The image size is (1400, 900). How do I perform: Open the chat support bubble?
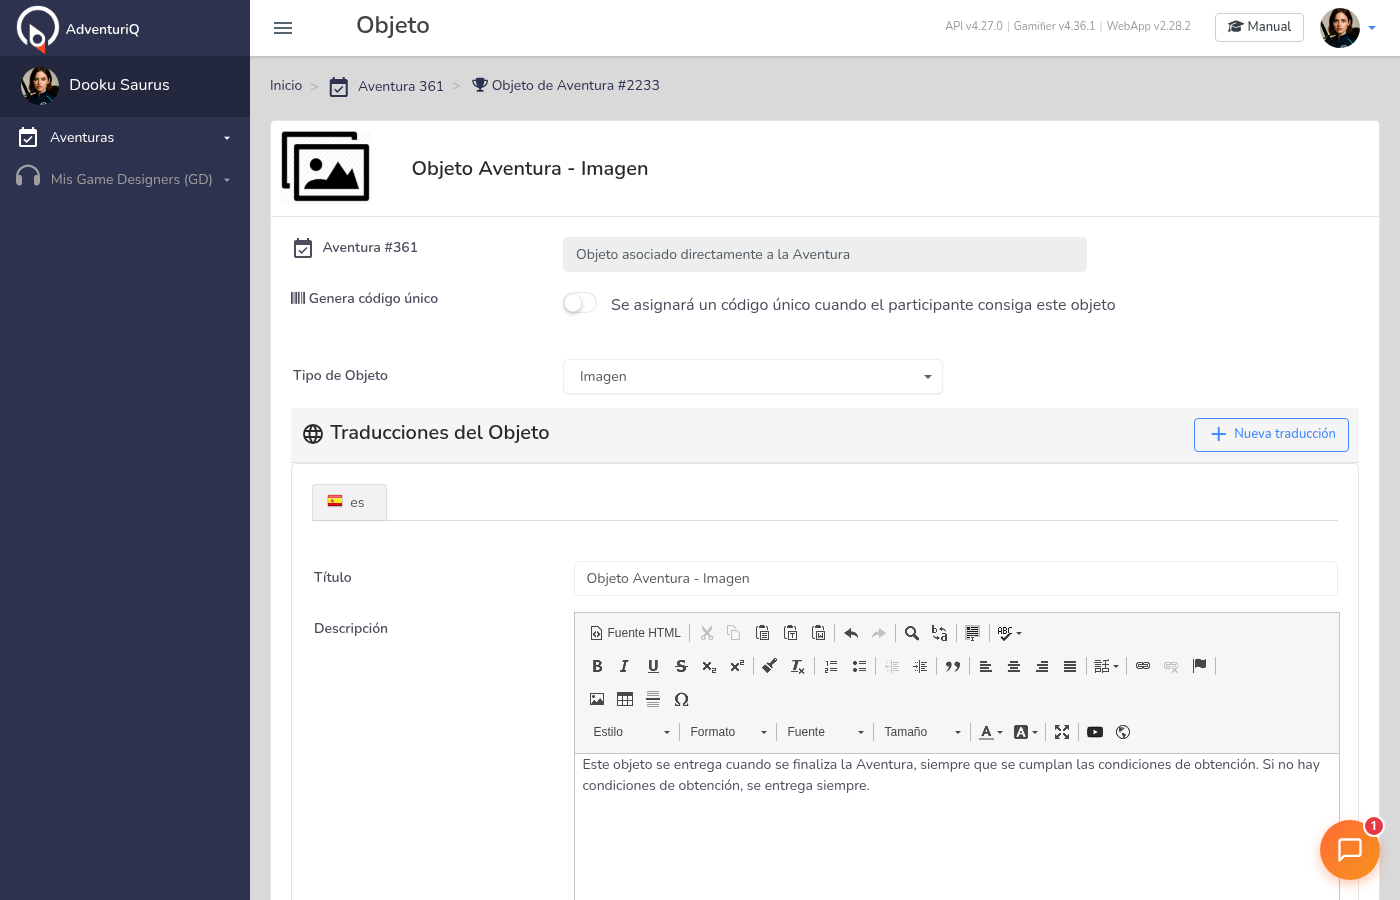(x=1350, y=849)
